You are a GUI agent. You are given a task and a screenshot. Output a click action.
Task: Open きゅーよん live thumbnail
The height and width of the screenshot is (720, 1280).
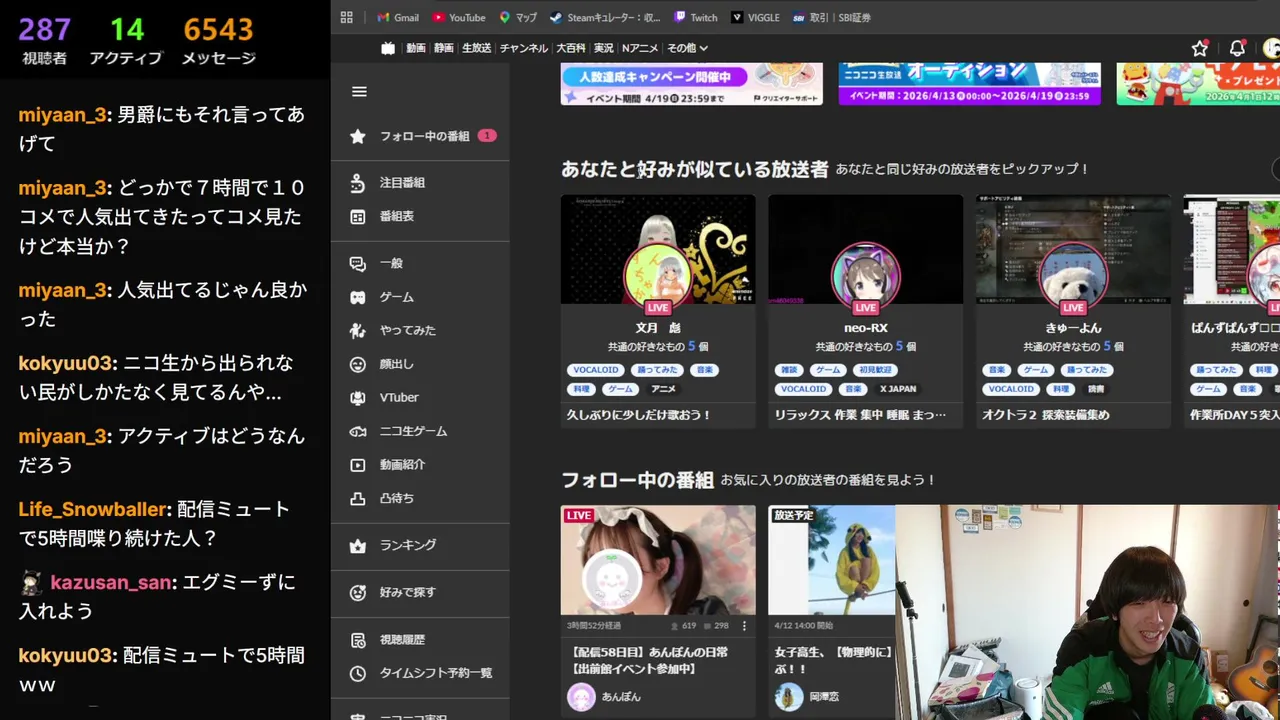(x=1074, y=249)
